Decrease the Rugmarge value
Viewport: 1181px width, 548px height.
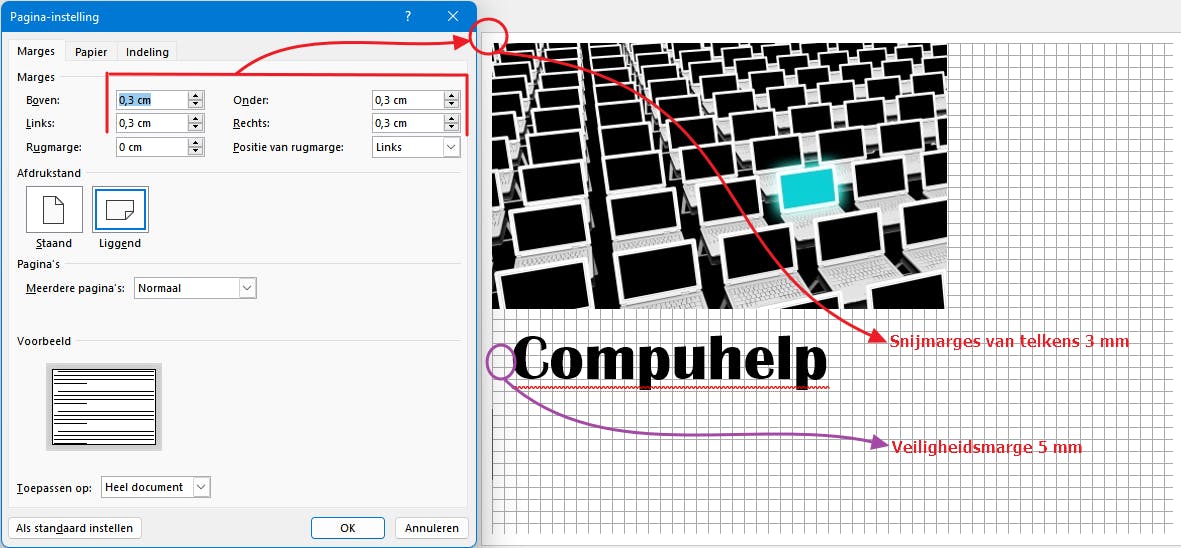click(x=196, y=151)
